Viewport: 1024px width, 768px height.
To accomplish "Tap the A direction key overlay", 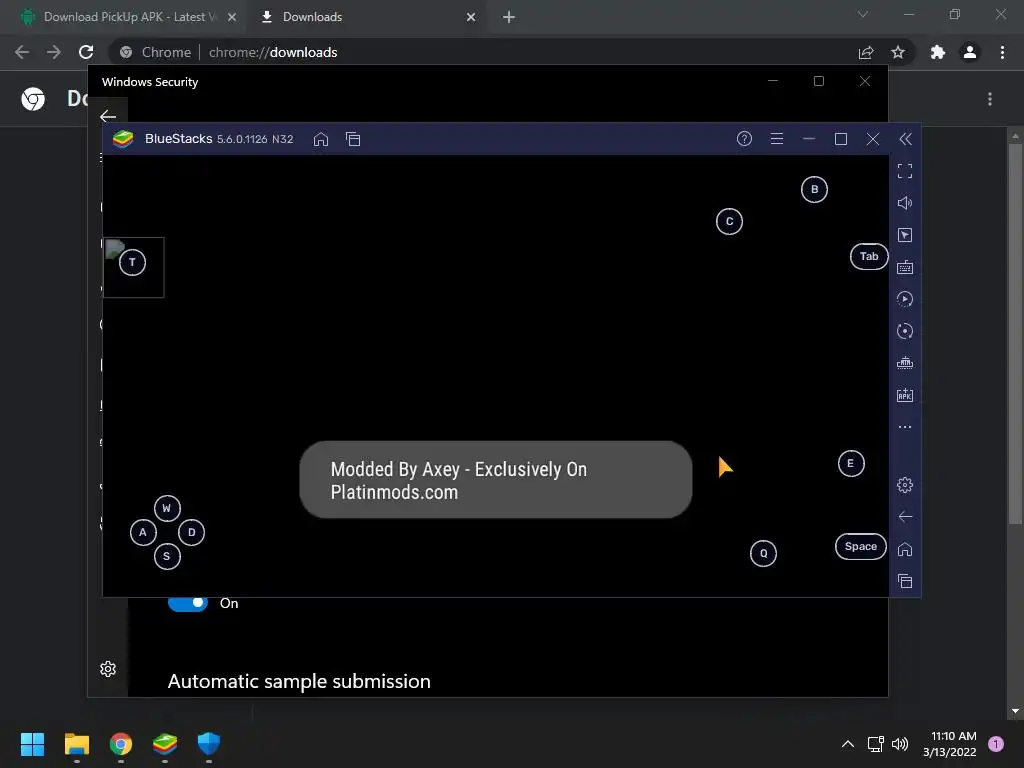I will (143, 533).
